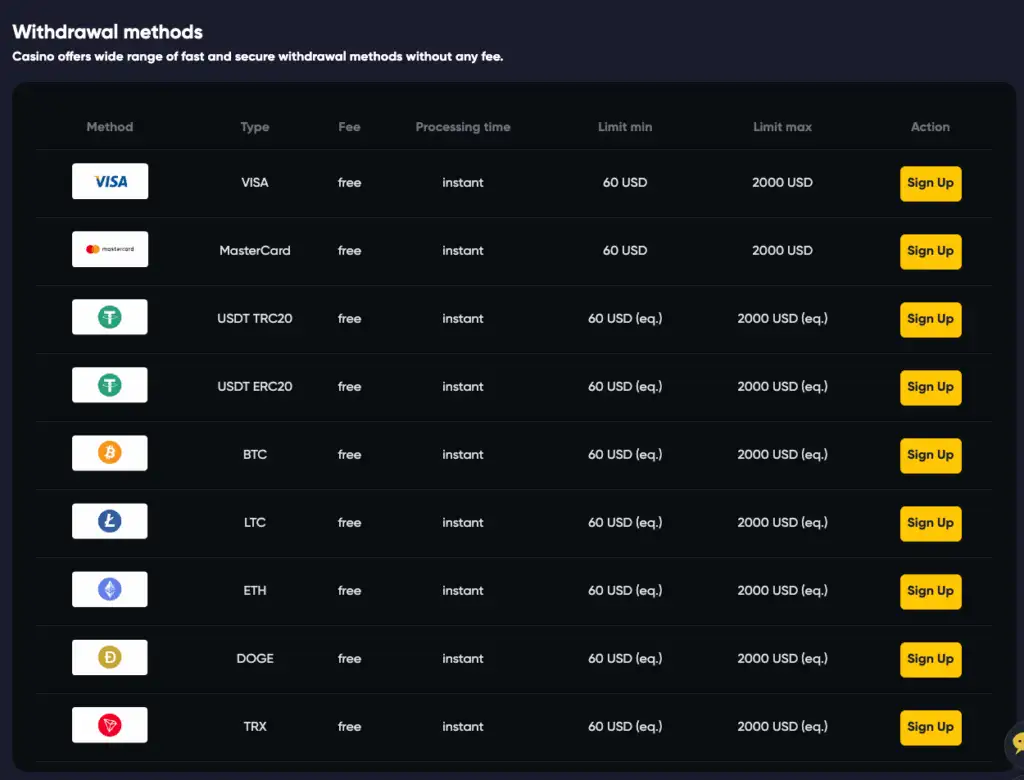Click the 2000 USD maximum in VISA row

click(x=782, y=182)
